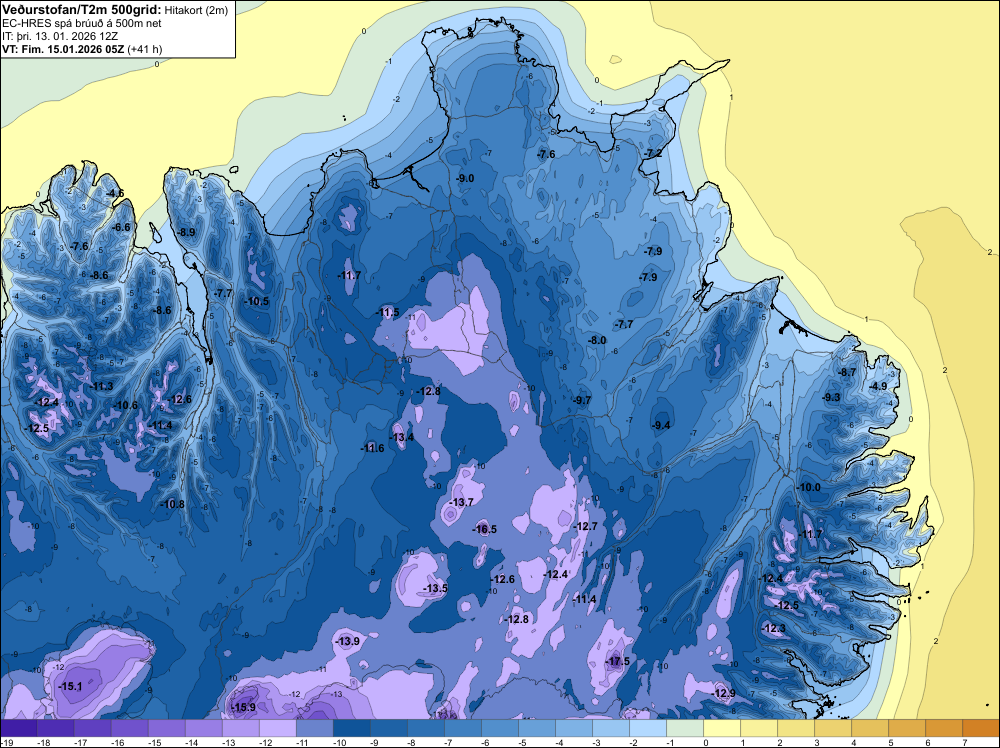Screen dimensions: 1000x748
Task: Select the -4.6 value at the Westfjords tip
Action: (115, 193)
